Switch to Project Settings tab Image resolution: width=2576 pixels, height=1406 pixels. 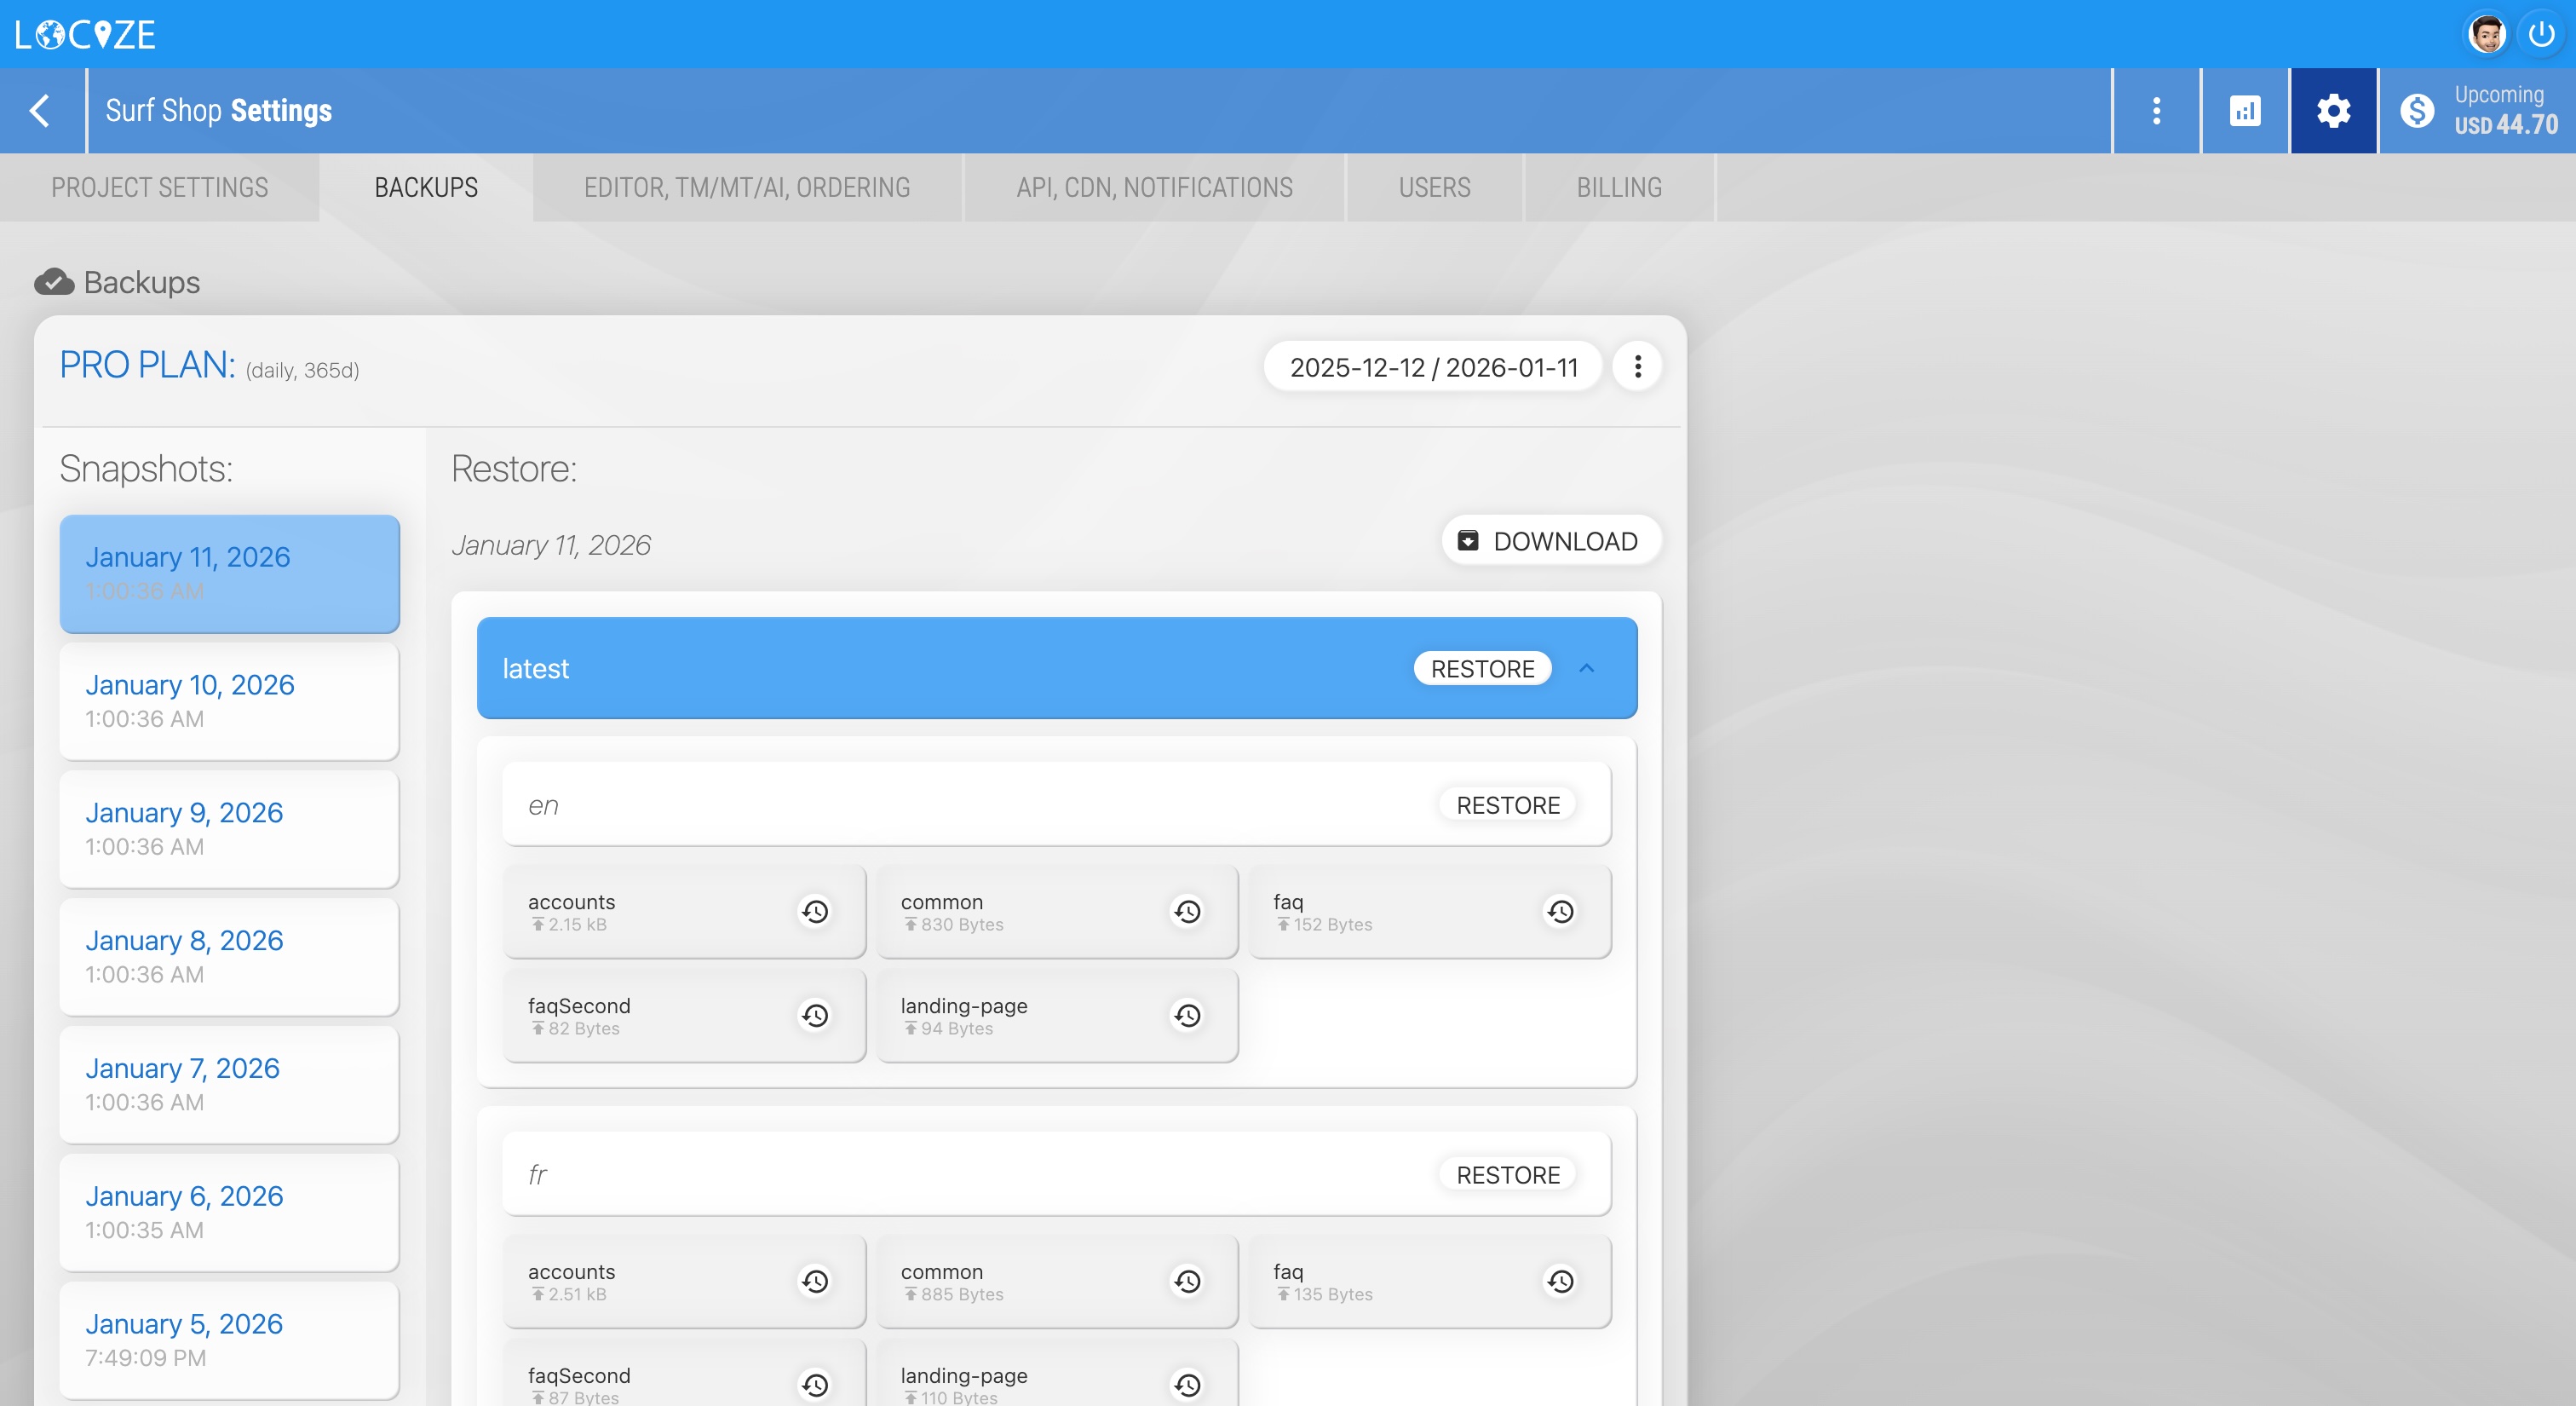point(159,188)
